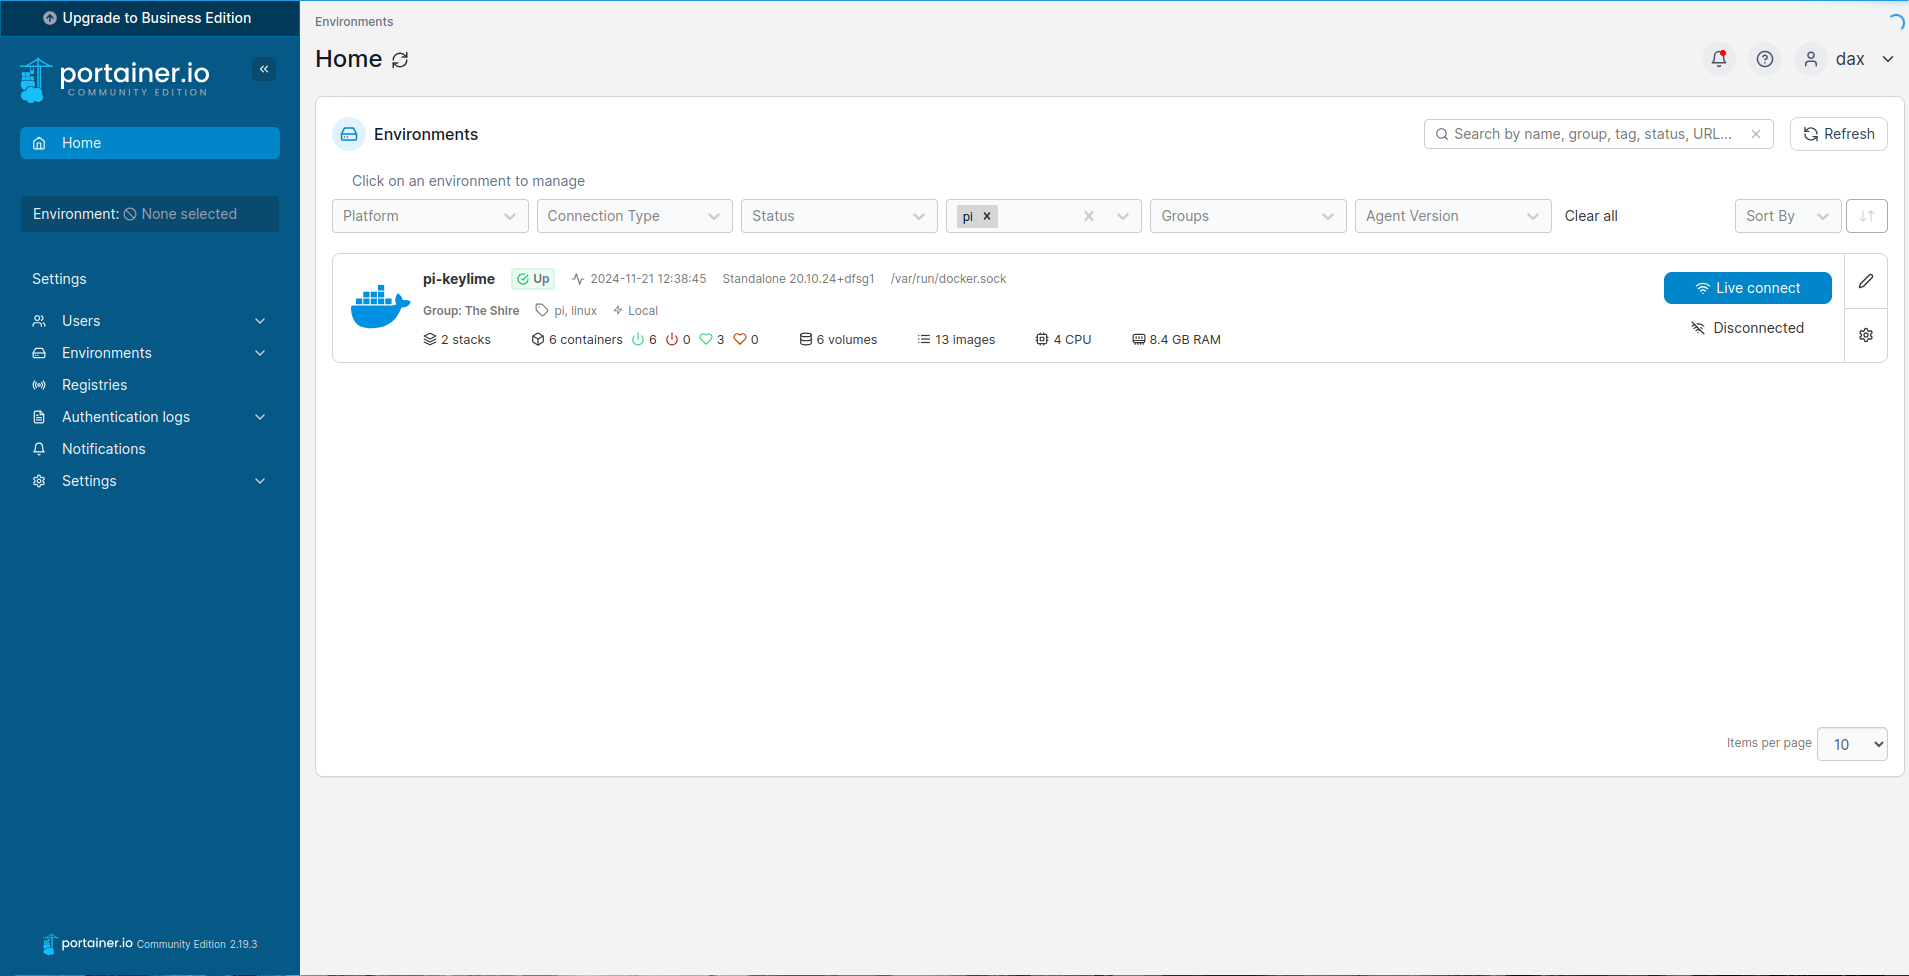This screenshot has width=1909, height=976.
Task: Click the Clear all filters link
Action: coord(1590,216)
